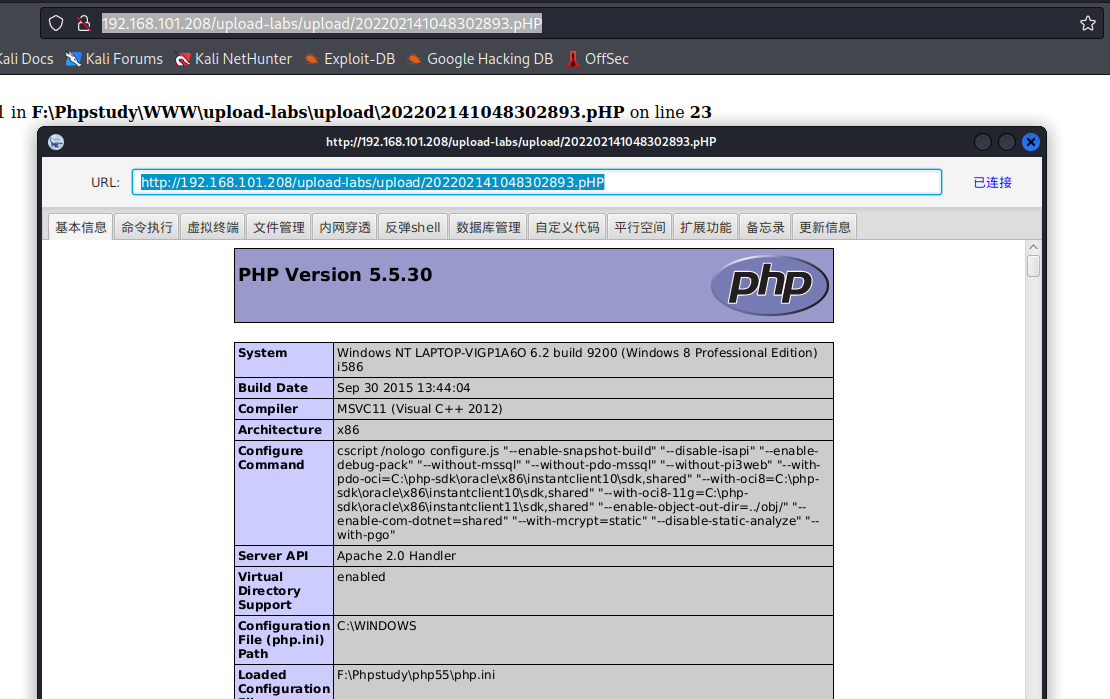The height and width of the screenshot is (699, 1110).
Task: Click the Virtual Directory Support value enabled
Action: click(361, 576)
